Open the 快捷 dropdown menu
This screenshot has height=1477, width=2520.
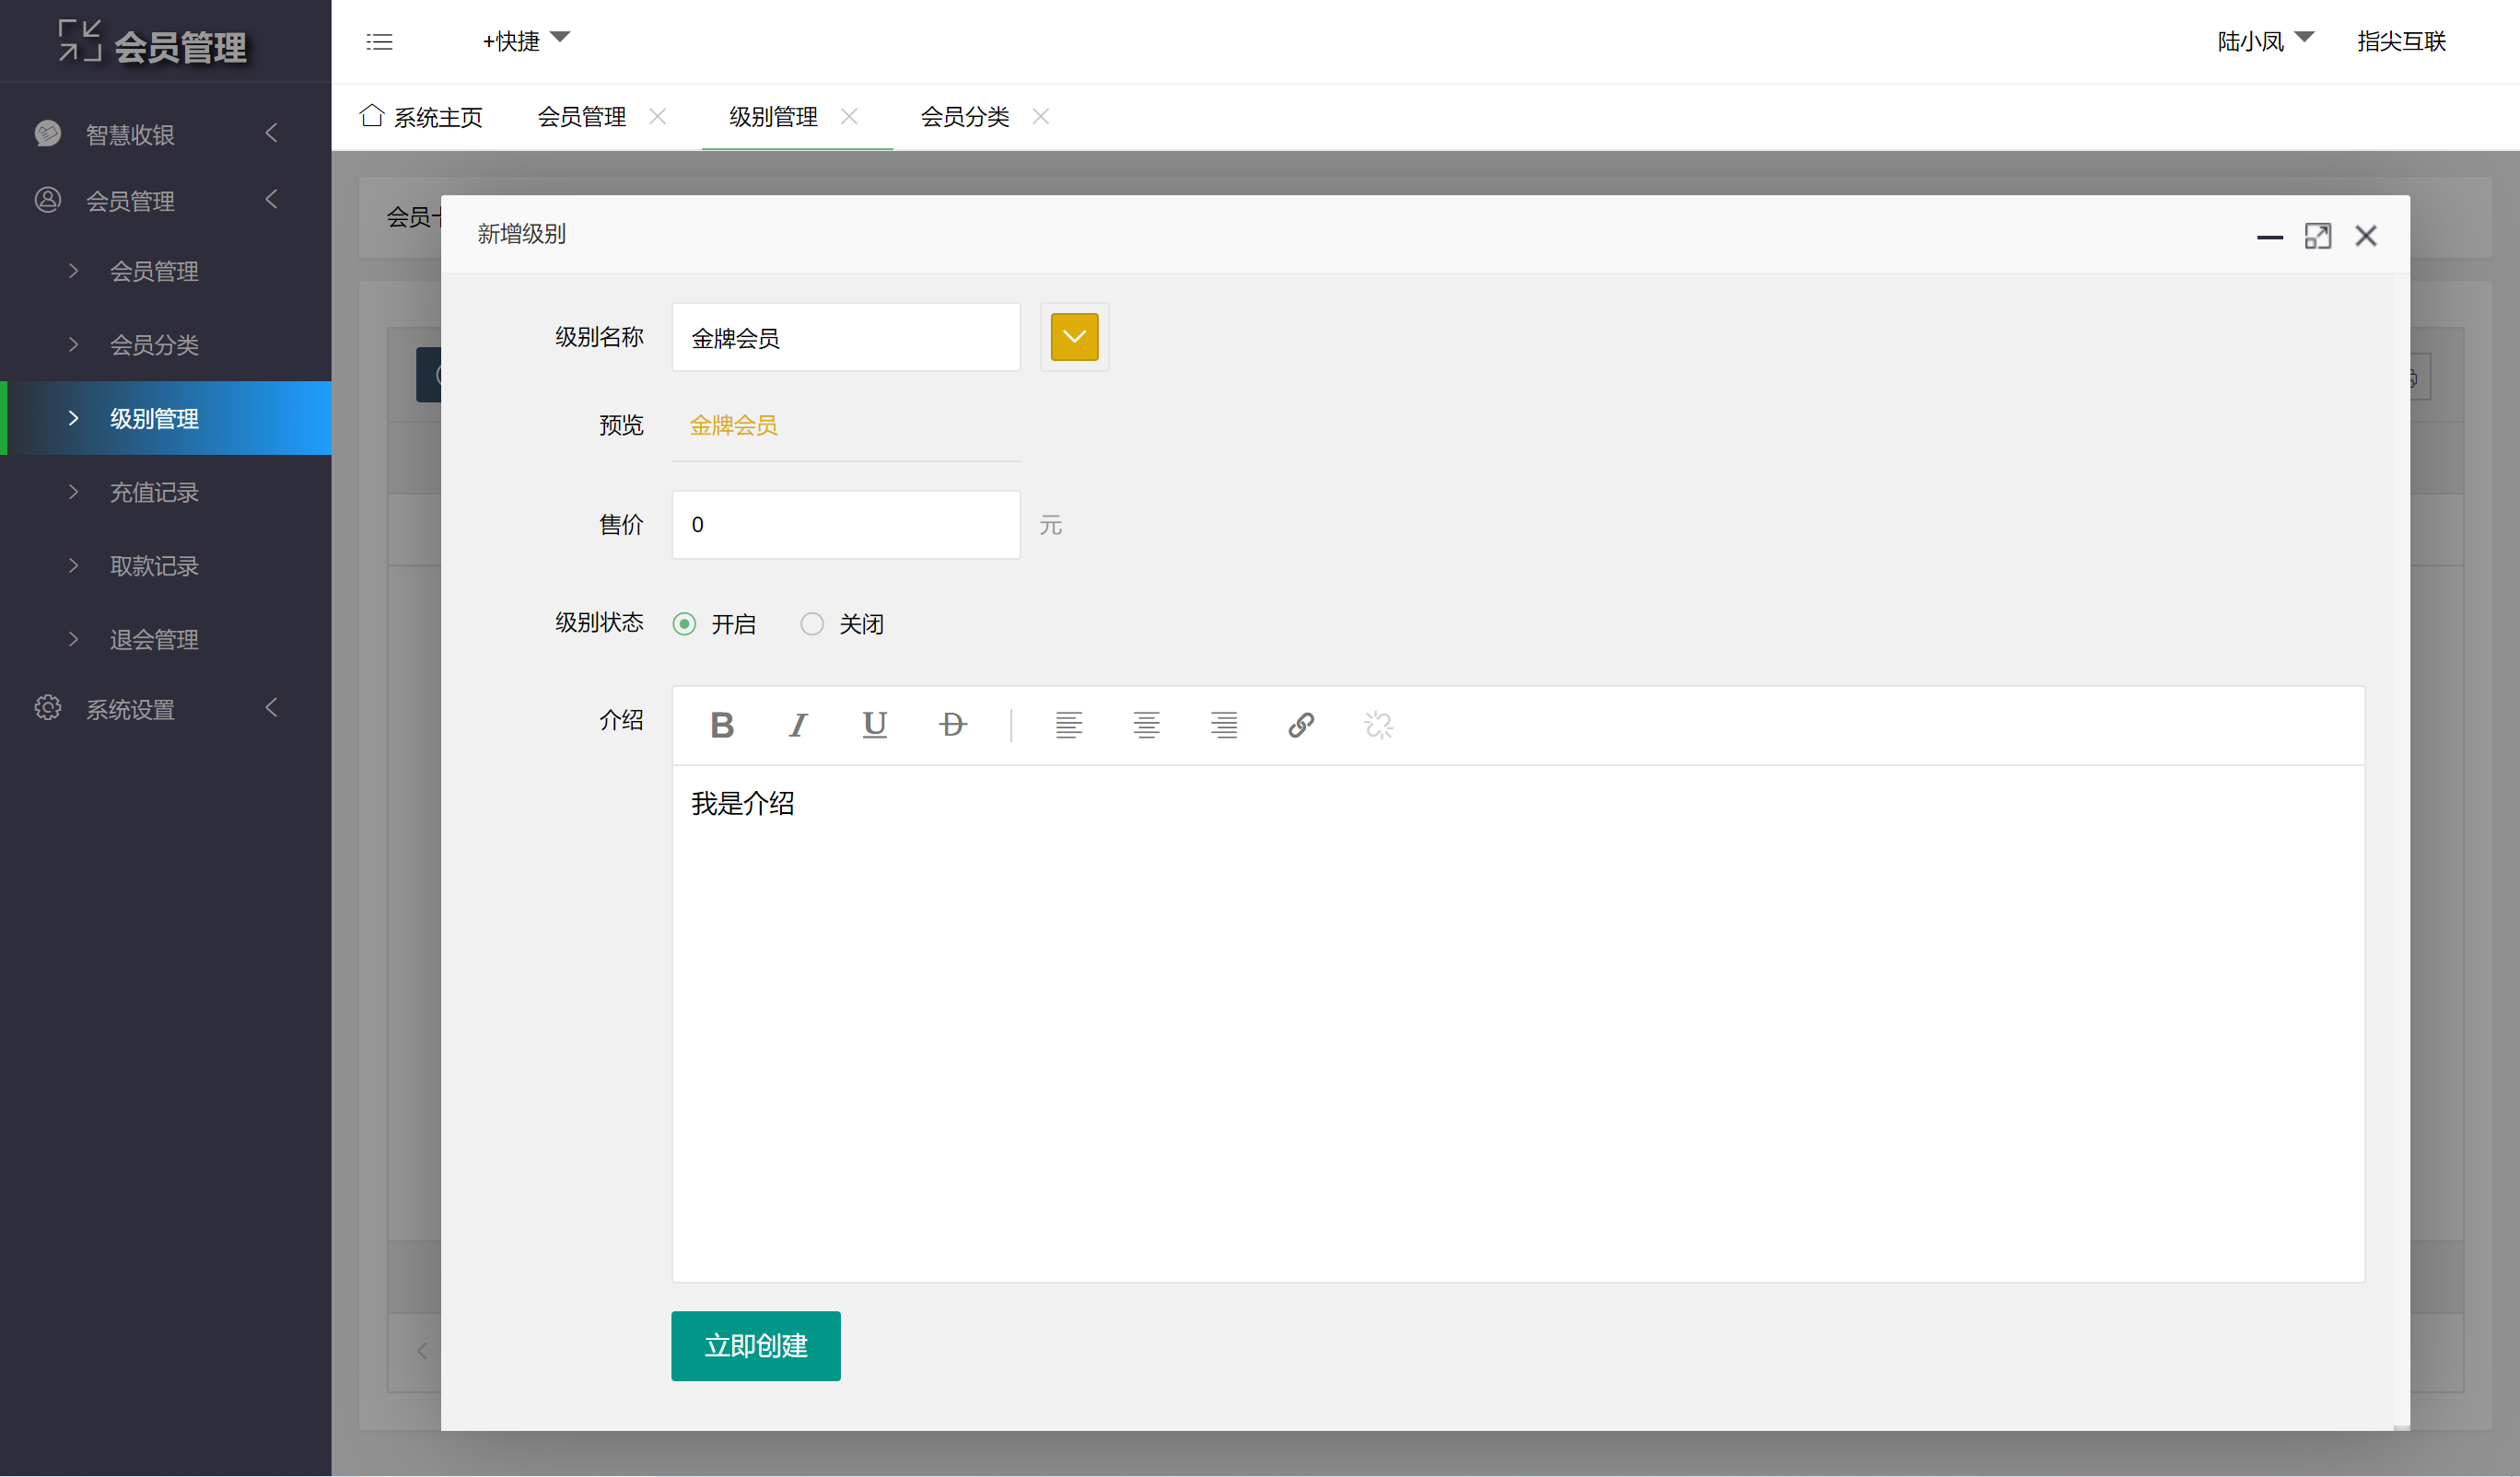[x=526, y=41]
